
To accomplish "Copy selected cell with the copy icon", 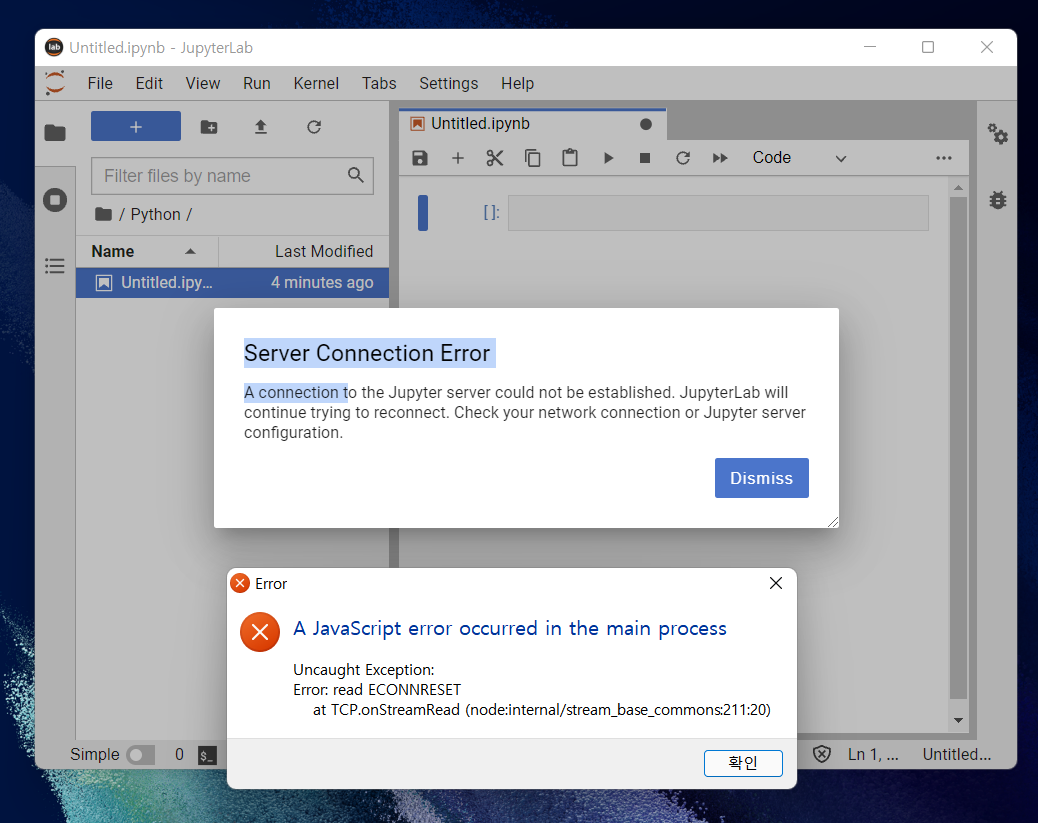I will point(532,158).
